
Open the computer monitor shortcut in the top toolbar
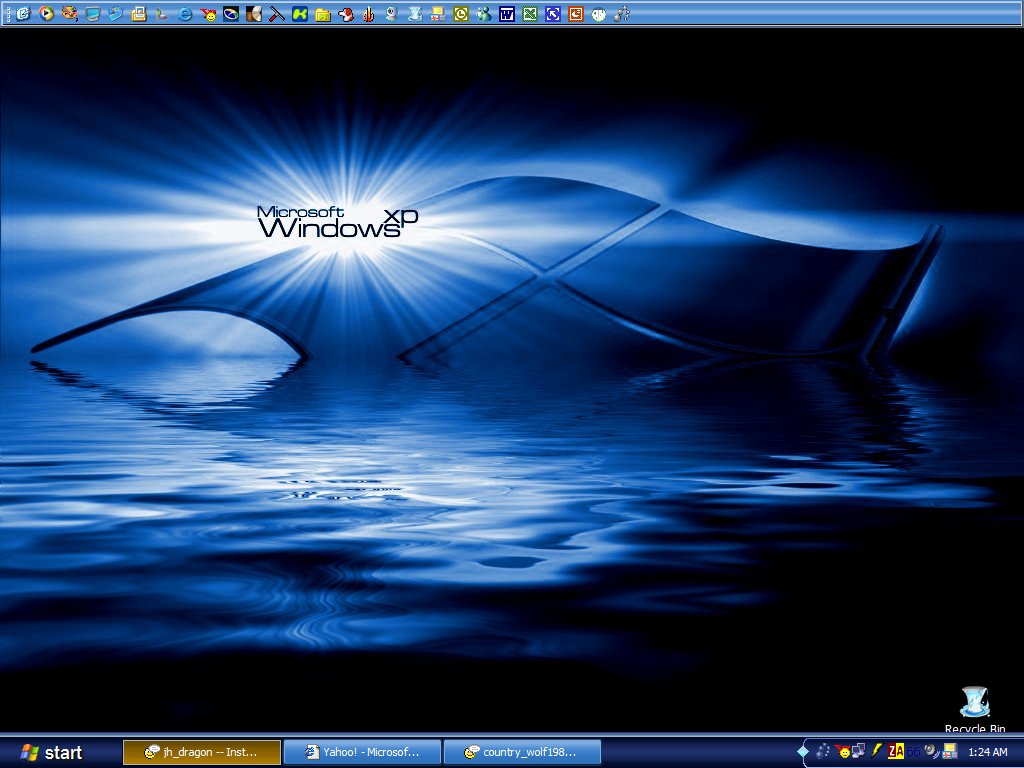tap(93, 13)
